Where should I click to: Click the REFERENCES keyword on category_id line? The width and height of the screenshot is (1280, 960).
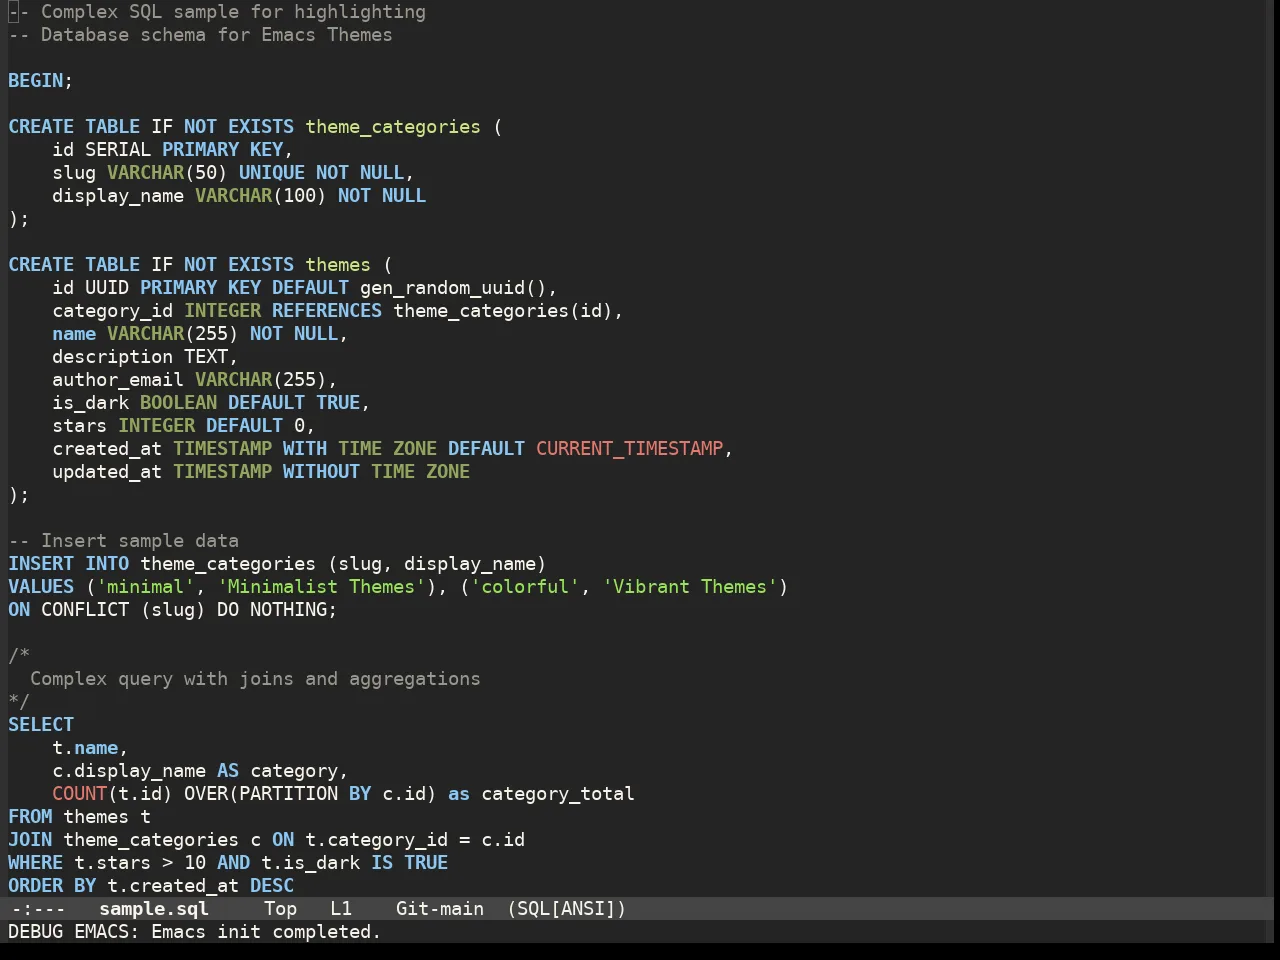pos(327,311)
